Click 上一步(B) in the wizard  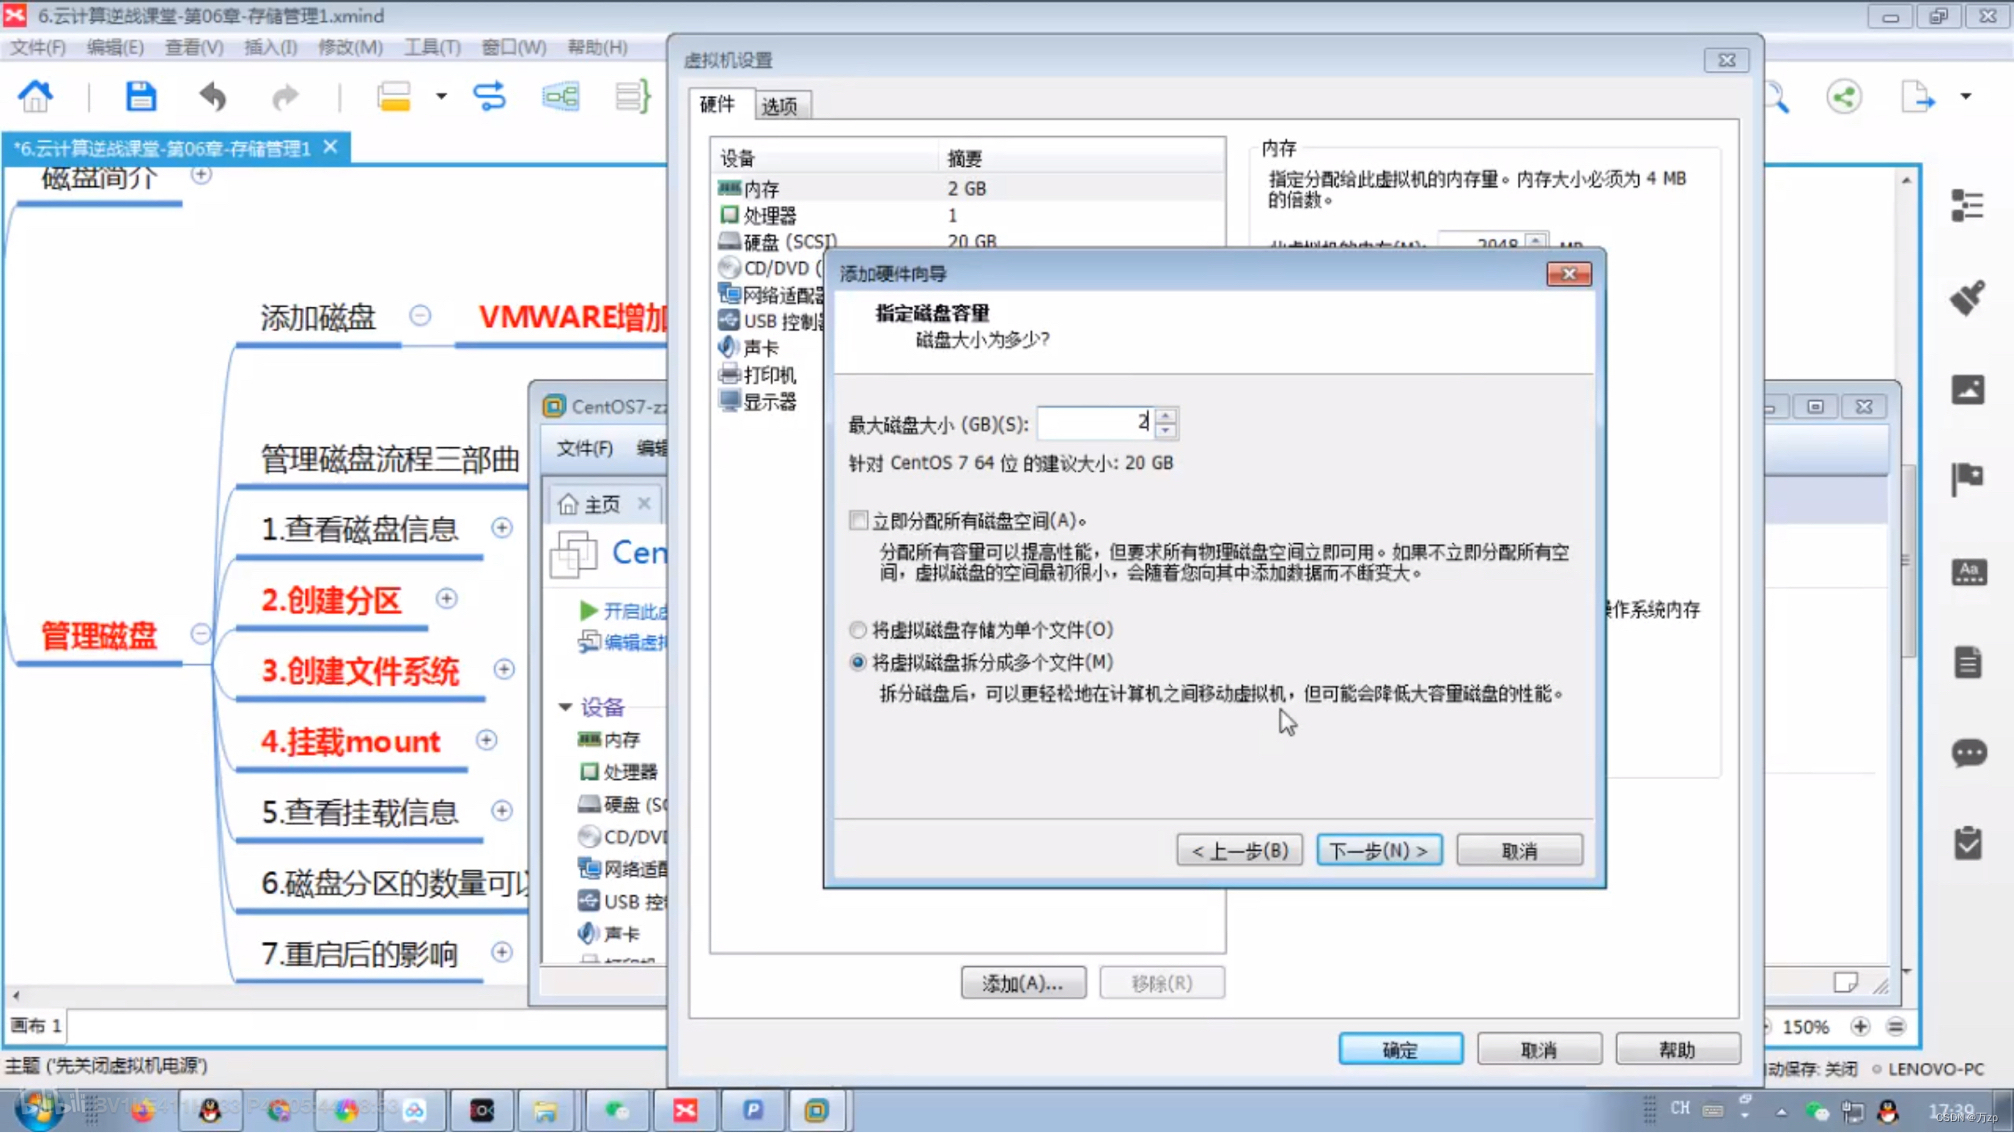tap(1239, 851)
